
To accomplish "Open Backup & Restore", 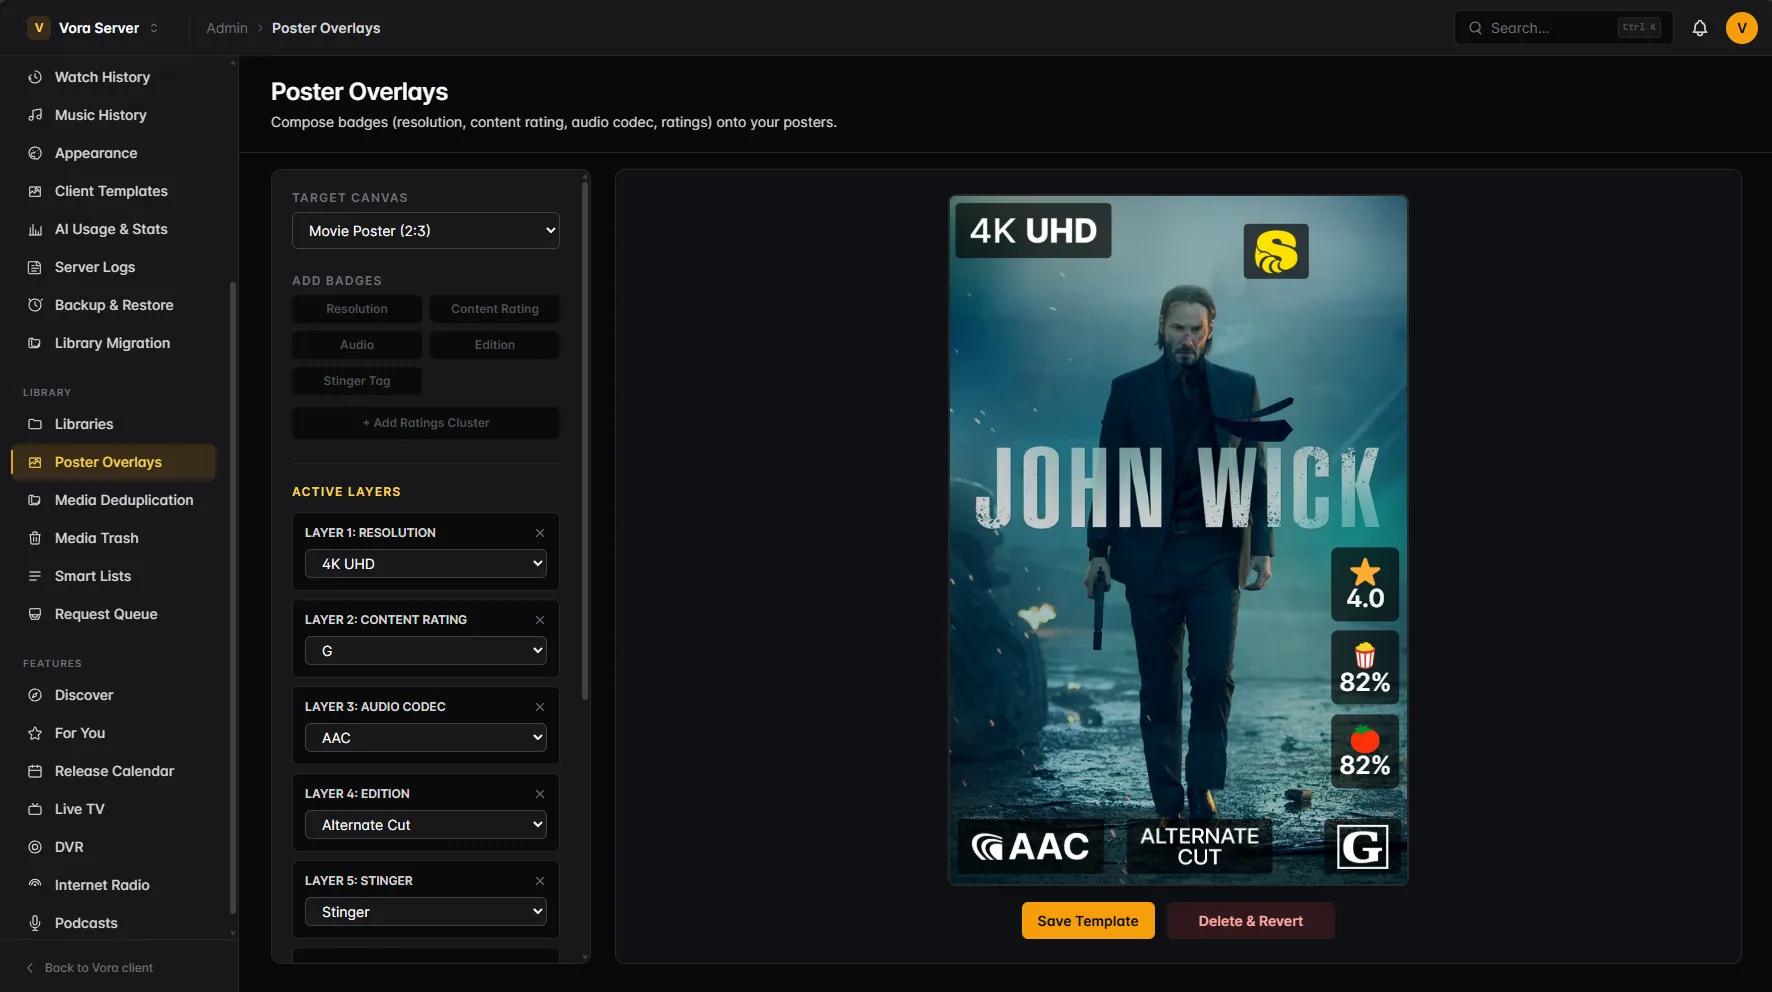I will (x=113, y=305).
